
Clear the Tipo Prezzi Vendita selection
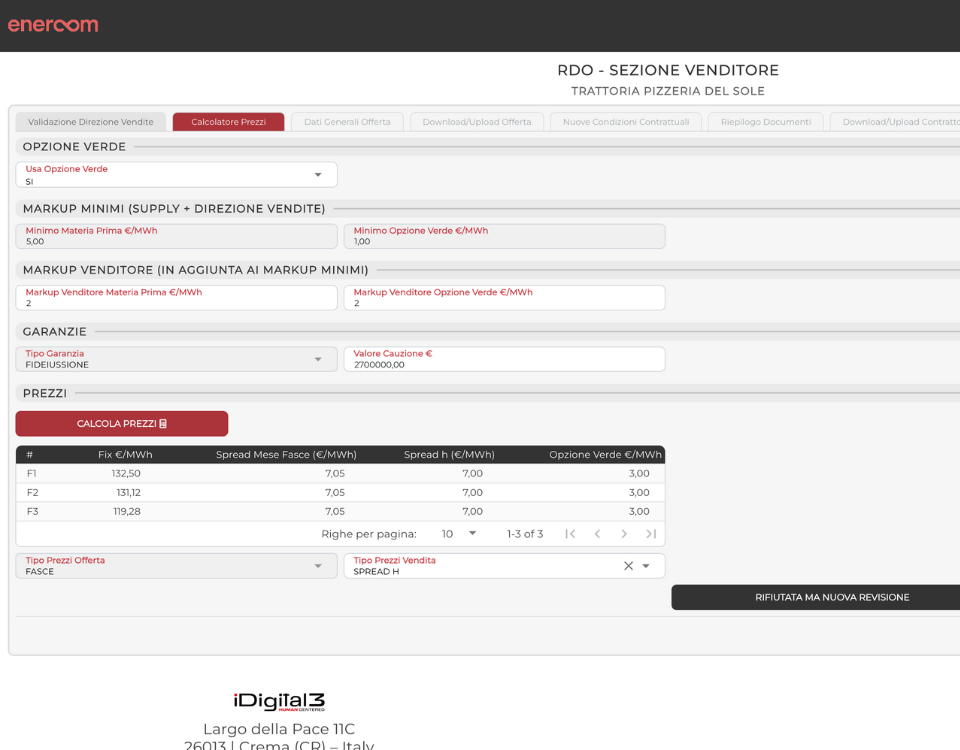point(628,566)
